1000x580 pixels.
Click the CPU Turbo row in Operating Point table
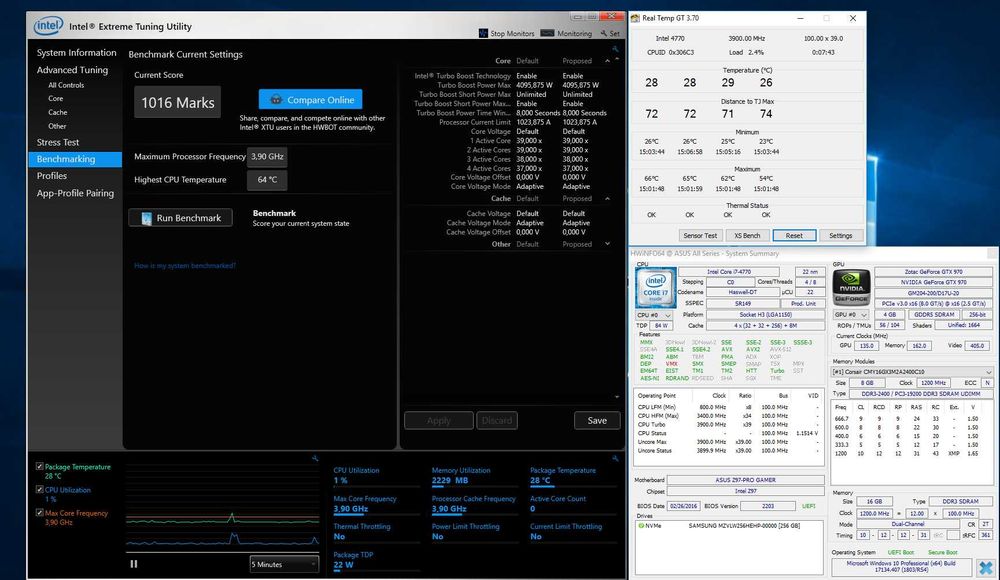pos(728,424)
